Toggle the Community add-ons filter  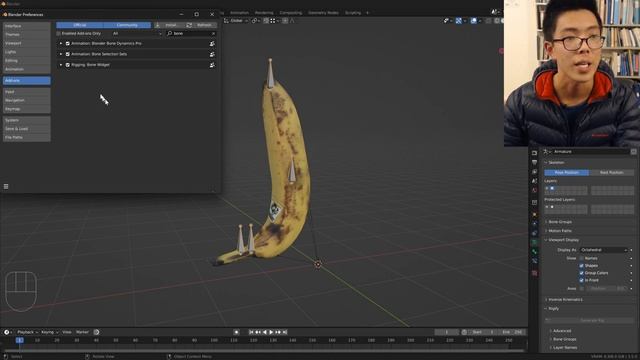[x=127, y=25]
